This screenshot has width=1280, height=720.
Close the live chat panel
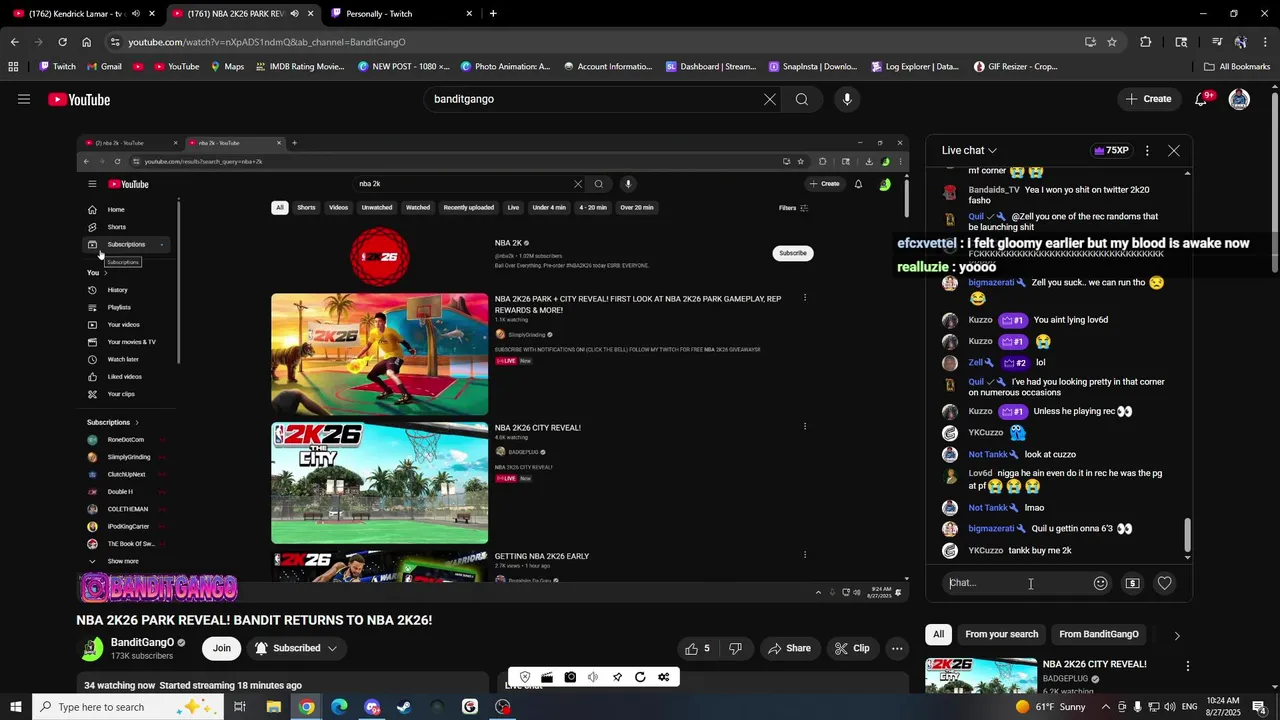[x=1174, y=150]
